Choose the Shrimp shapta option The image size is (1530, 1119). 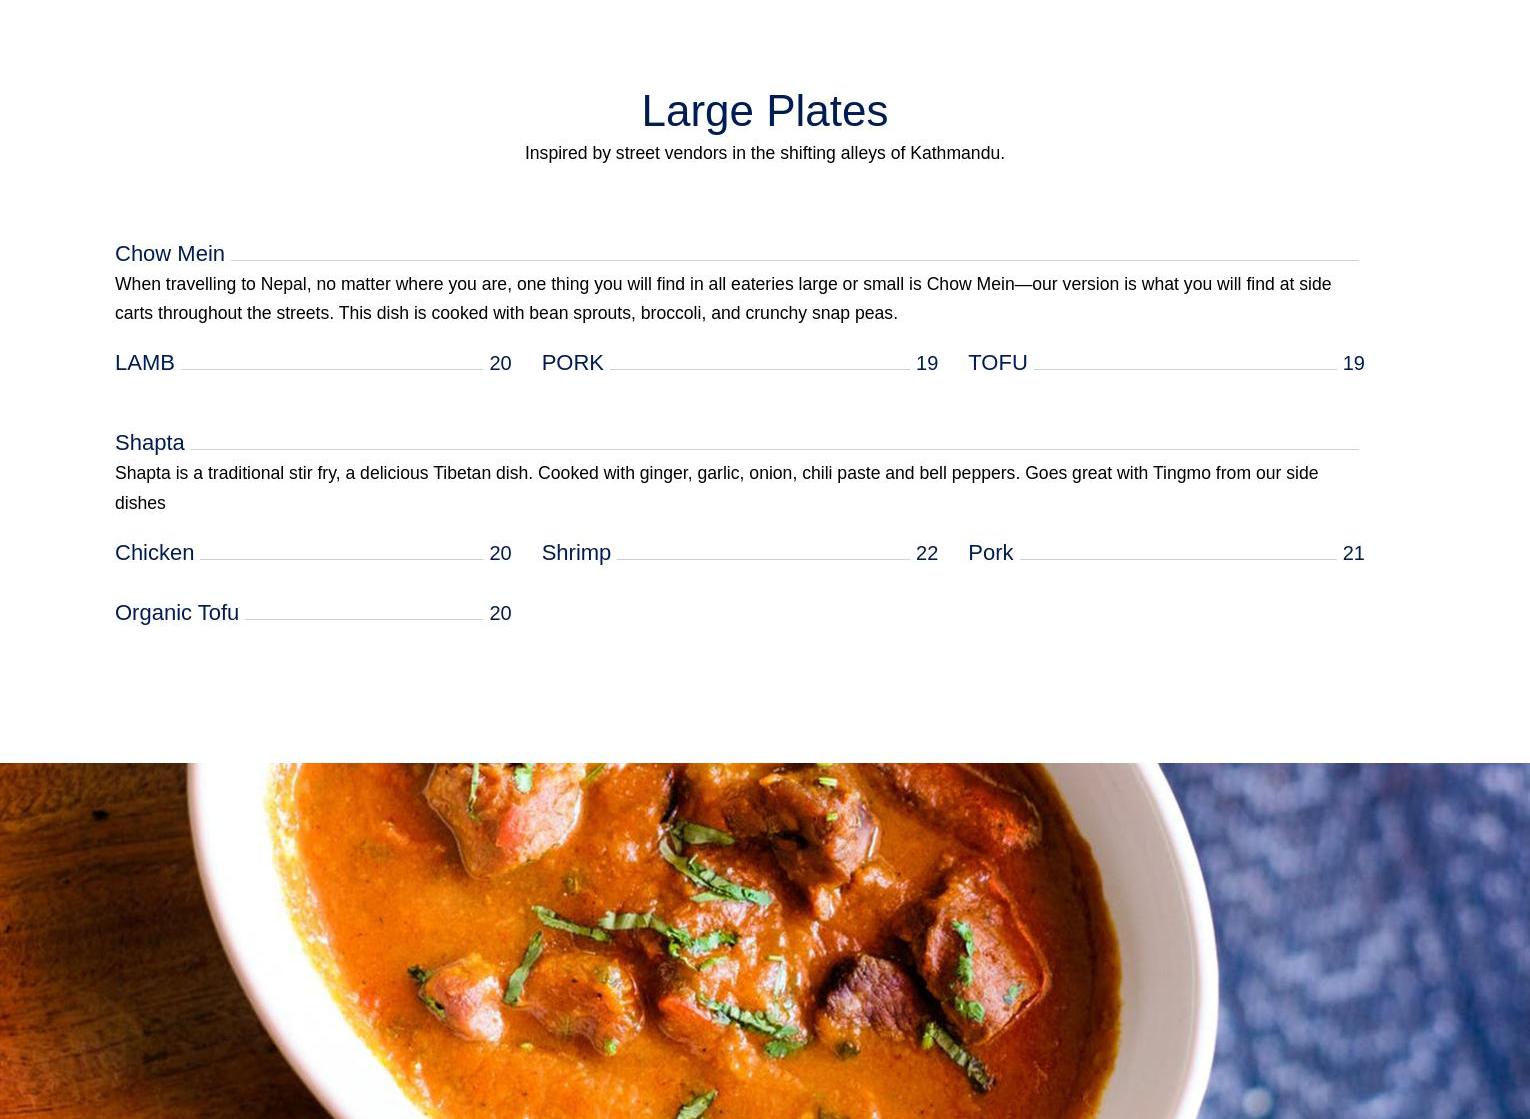(576, 552)
